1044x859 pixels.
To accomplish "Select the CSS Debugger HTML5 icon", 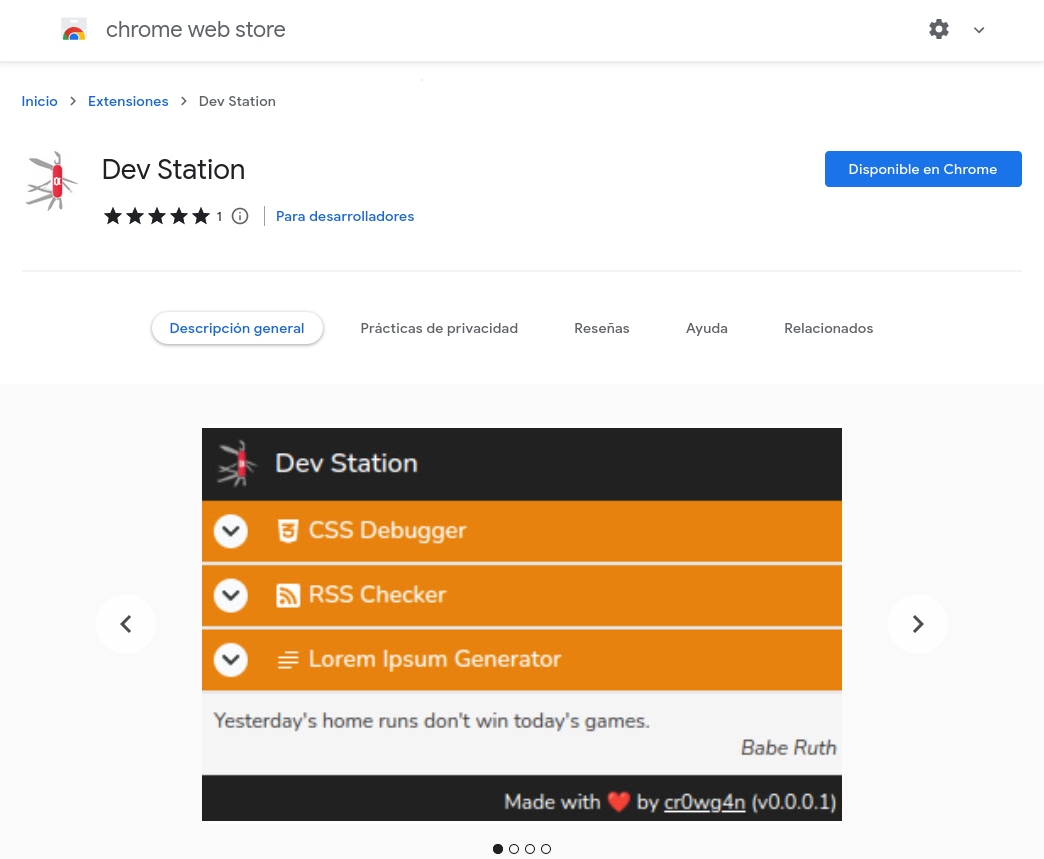I will point(288,531).
